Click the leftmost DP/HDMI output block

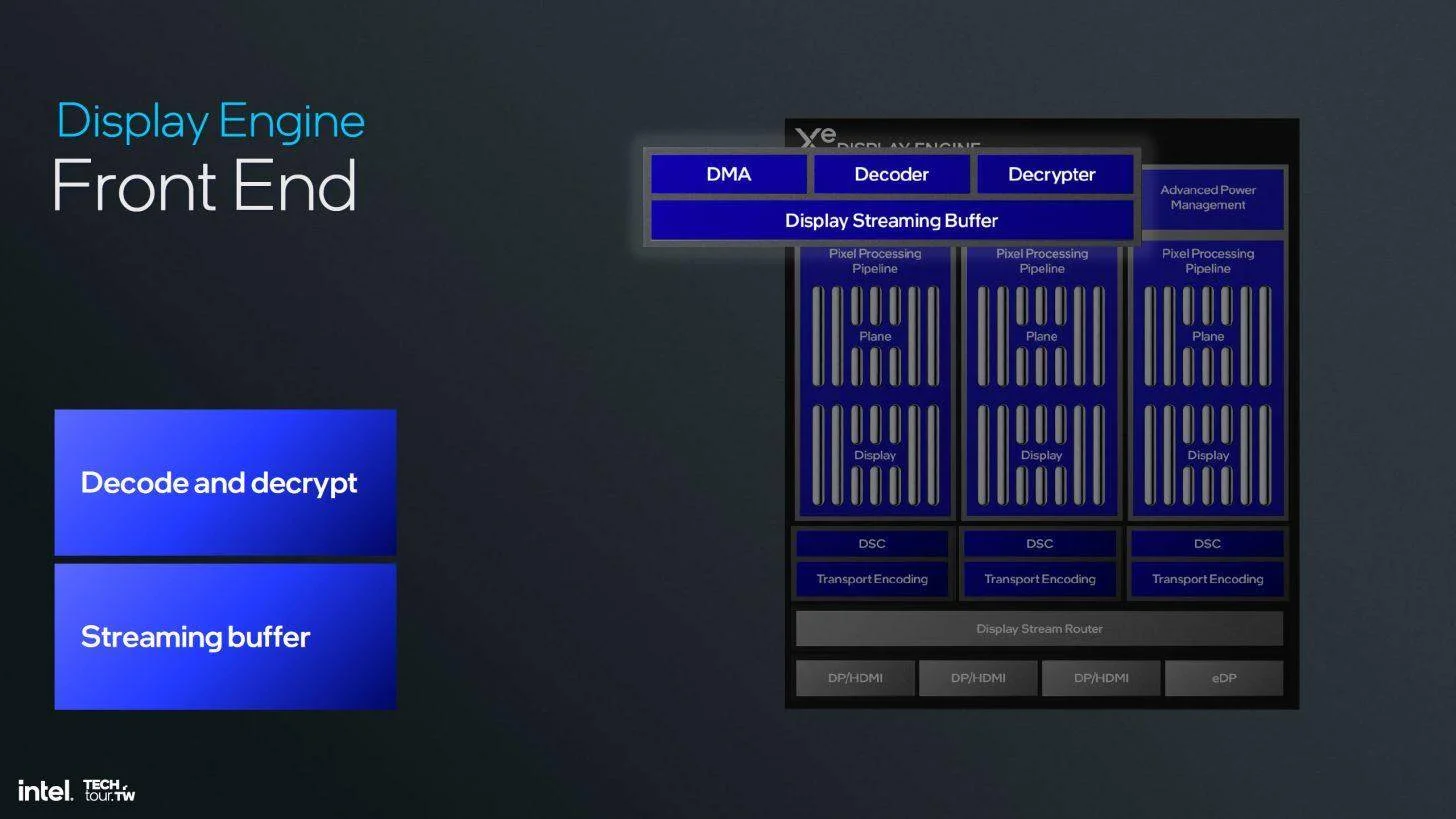[x=855, y=678]
